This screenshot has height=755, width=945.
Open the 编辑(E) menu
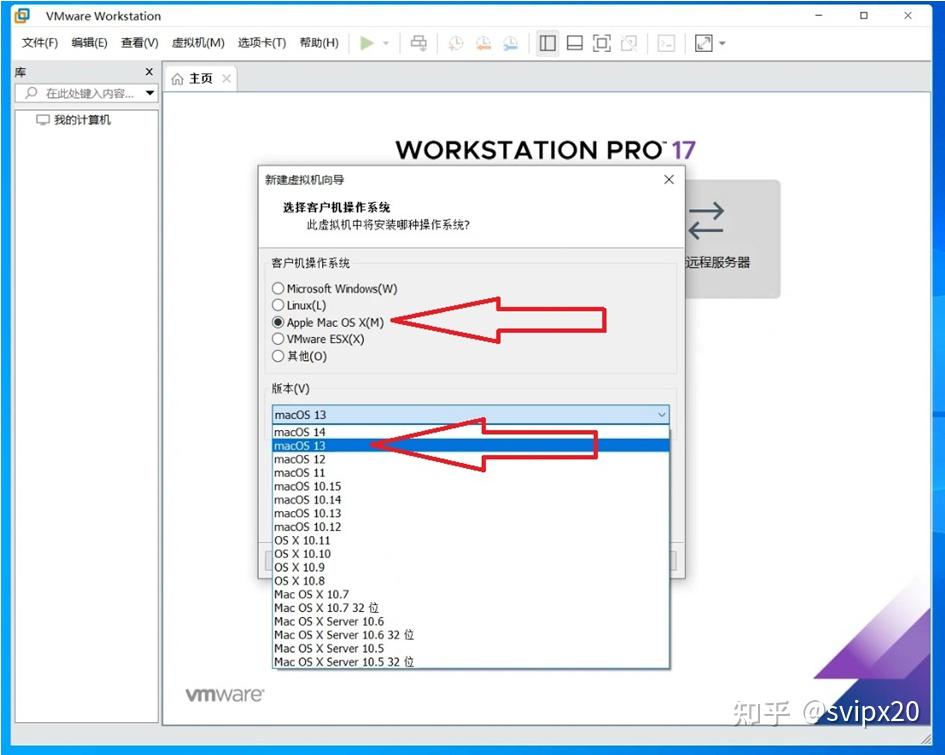click(x=89, y=43)
